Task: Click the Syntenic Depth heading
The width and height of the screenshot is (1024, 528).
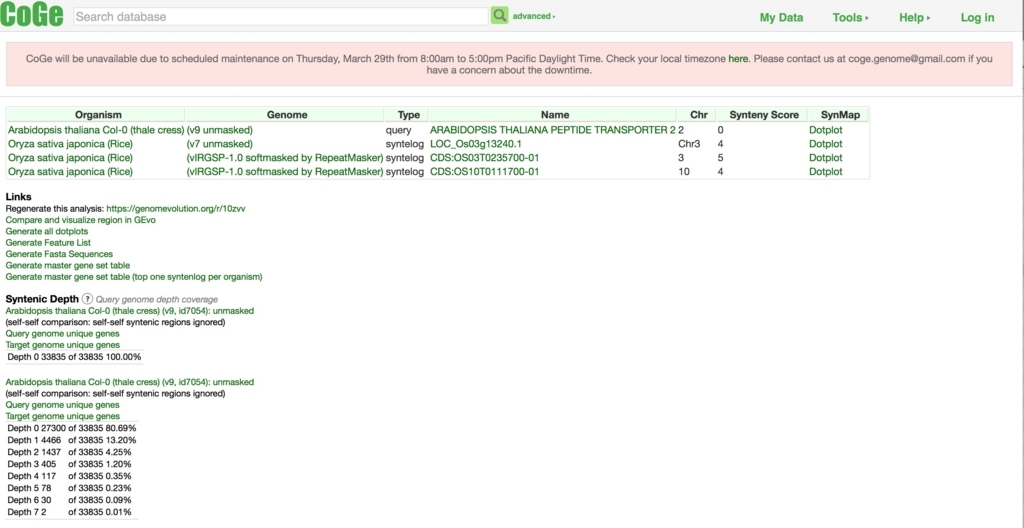Action: point(42,299)
